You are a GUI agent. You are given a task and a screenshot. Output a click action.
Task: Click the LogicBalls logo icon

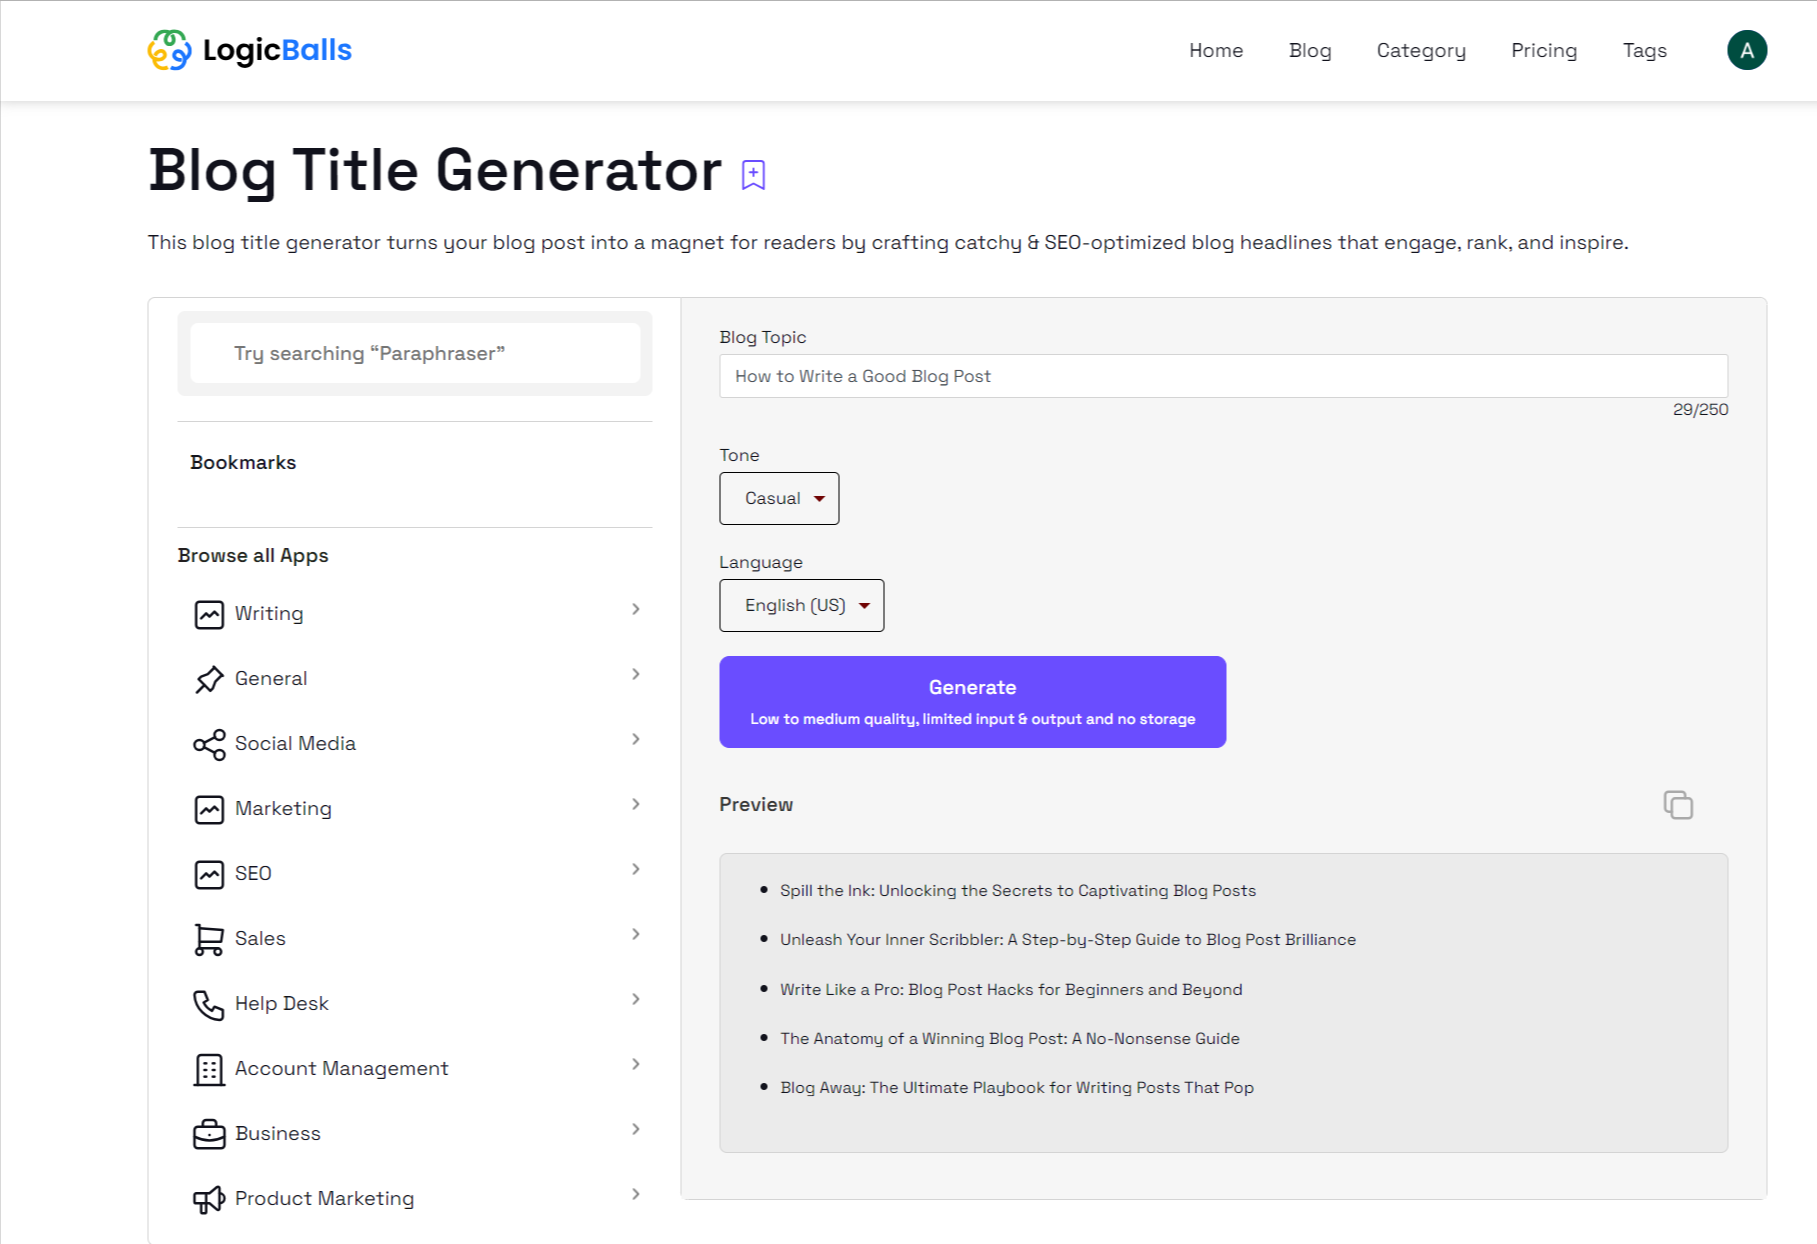pos(169,50)
